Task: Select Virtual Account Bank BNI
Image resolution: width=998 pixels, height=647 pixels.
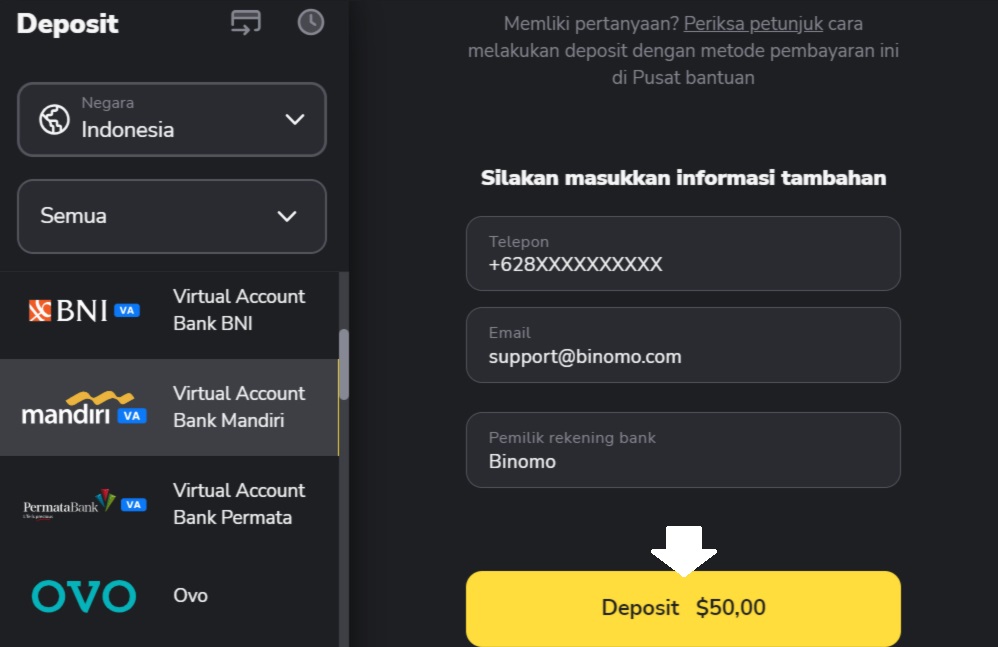Action: pyautogui.click(x=239, y=310)
